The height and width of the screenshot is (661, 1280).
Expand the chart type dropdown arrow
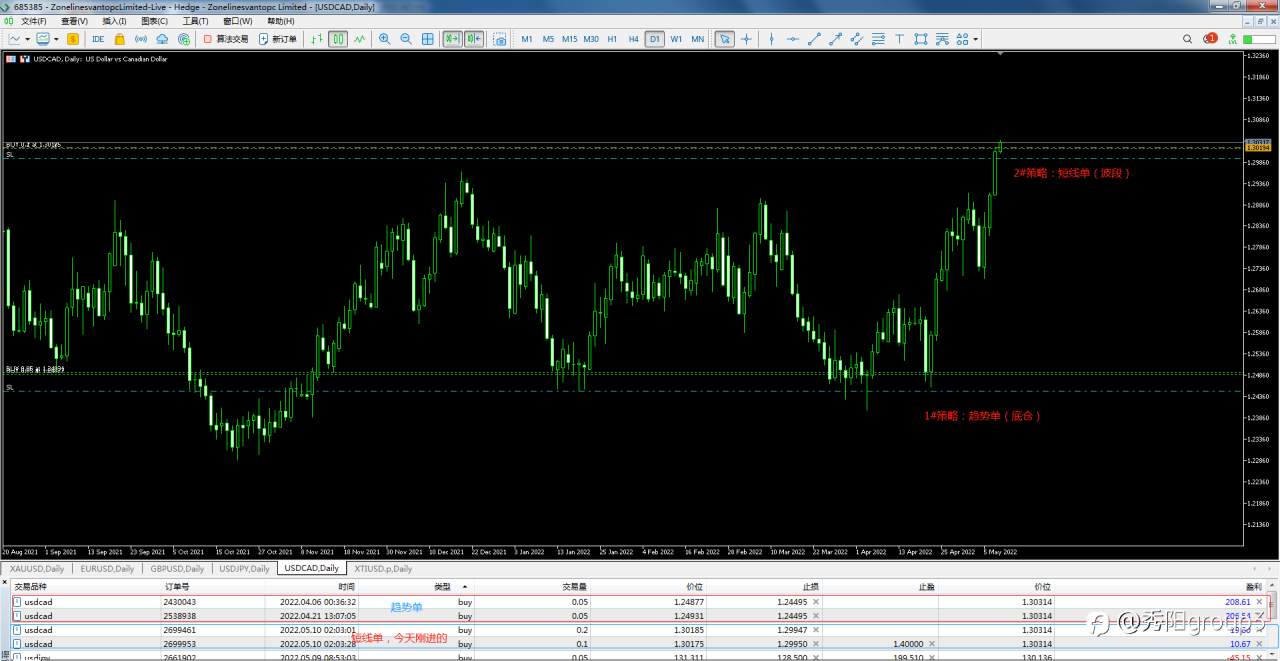(27, 39)
